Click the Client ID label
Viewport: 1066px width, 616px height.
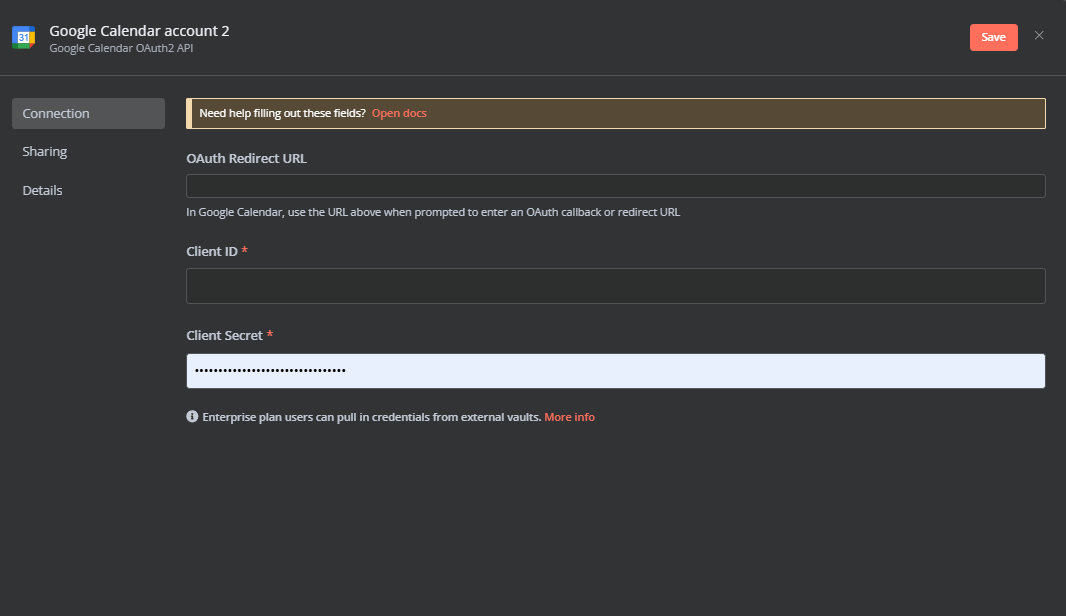(212, 251)
